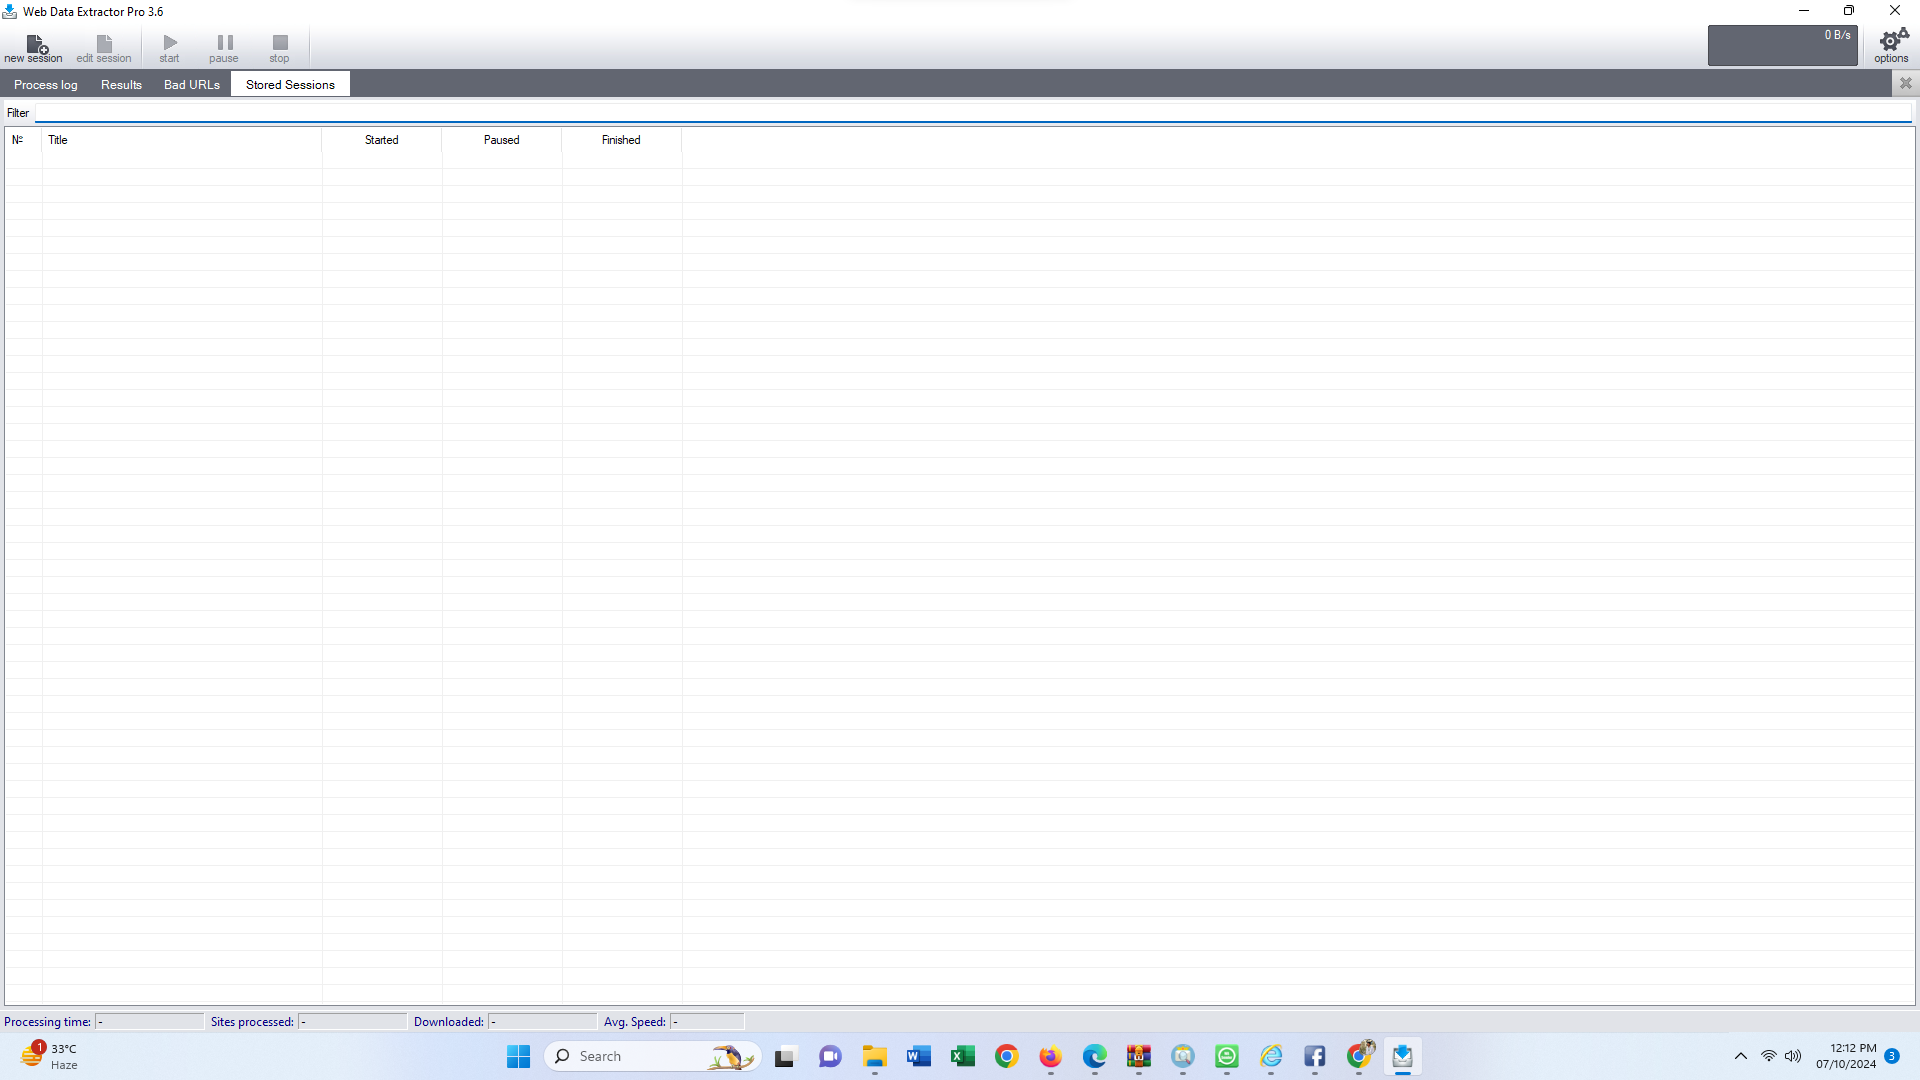Sort sessions by the Finished column
The width and height of the screenshot is (1920, 1080).
pyautogui.click(x=621, y=140)
